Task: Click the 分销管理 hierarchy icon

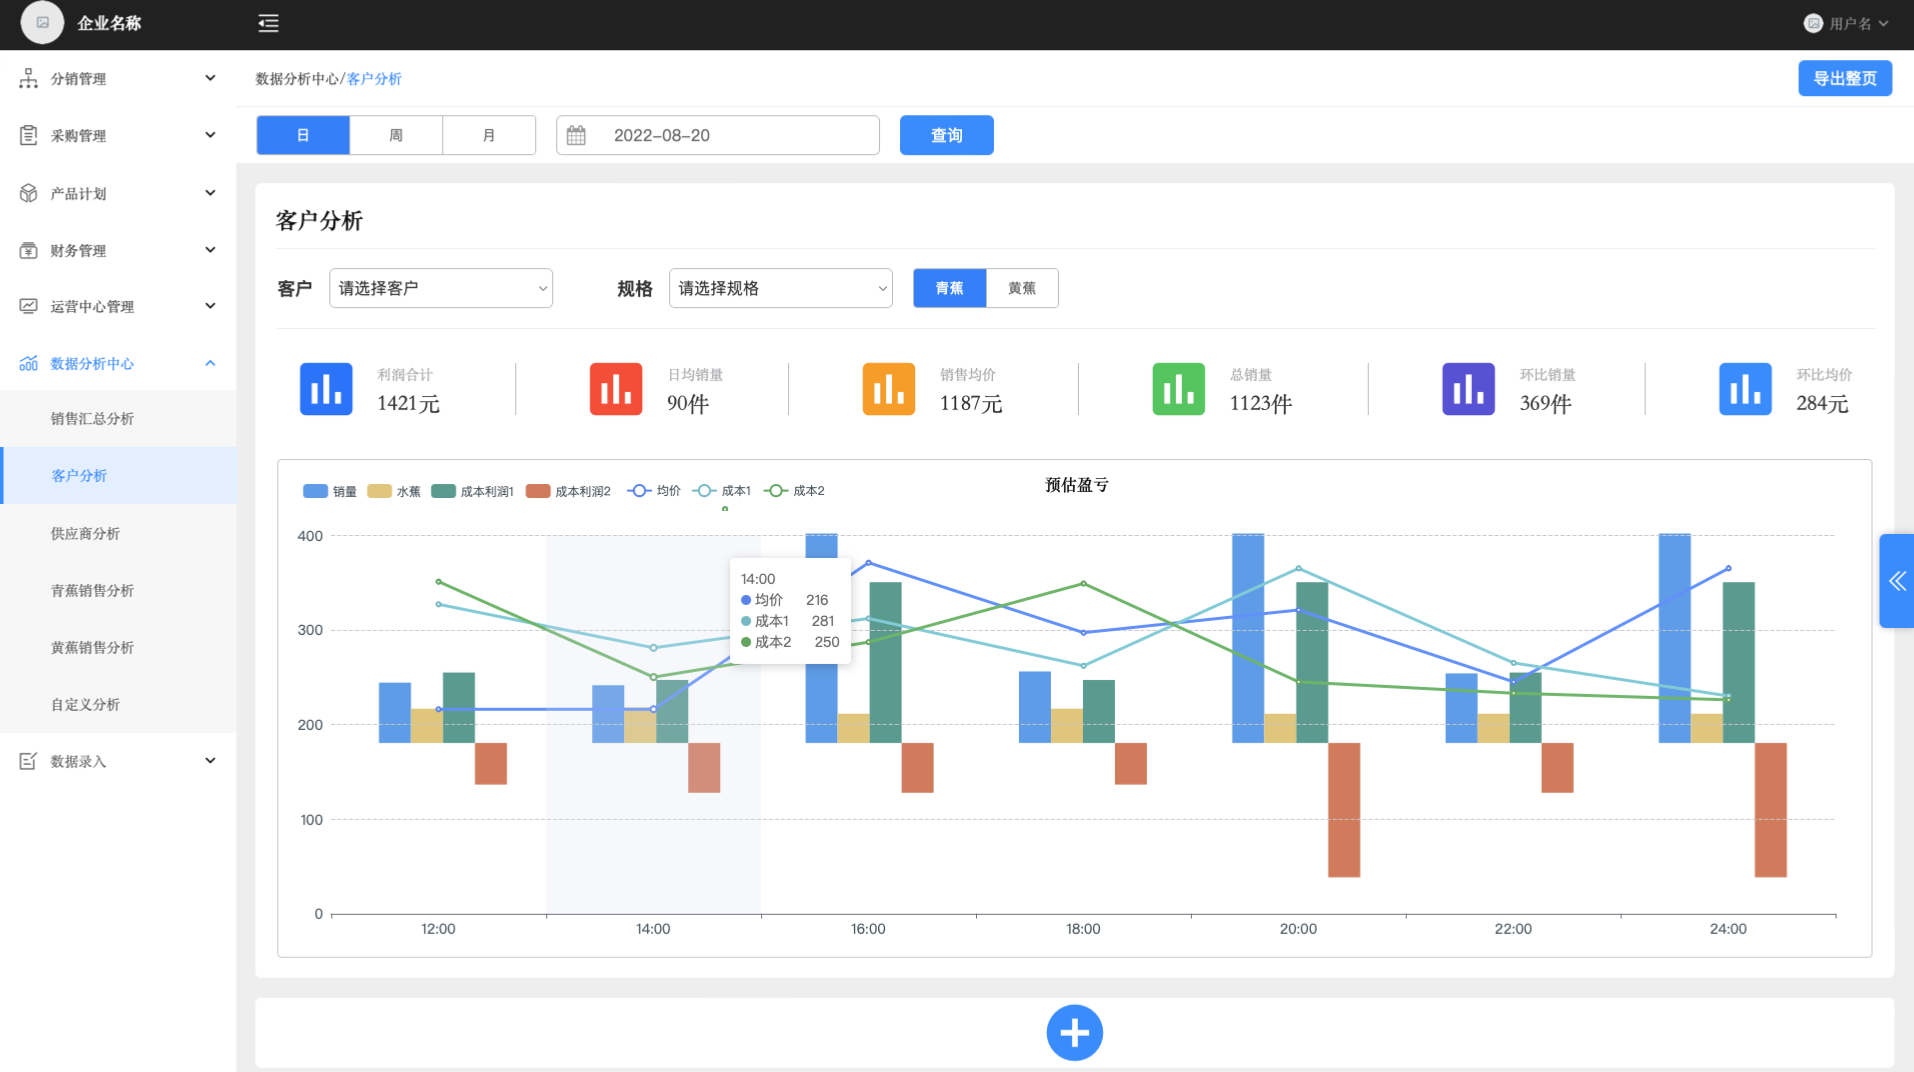Action: click(28, 78)
